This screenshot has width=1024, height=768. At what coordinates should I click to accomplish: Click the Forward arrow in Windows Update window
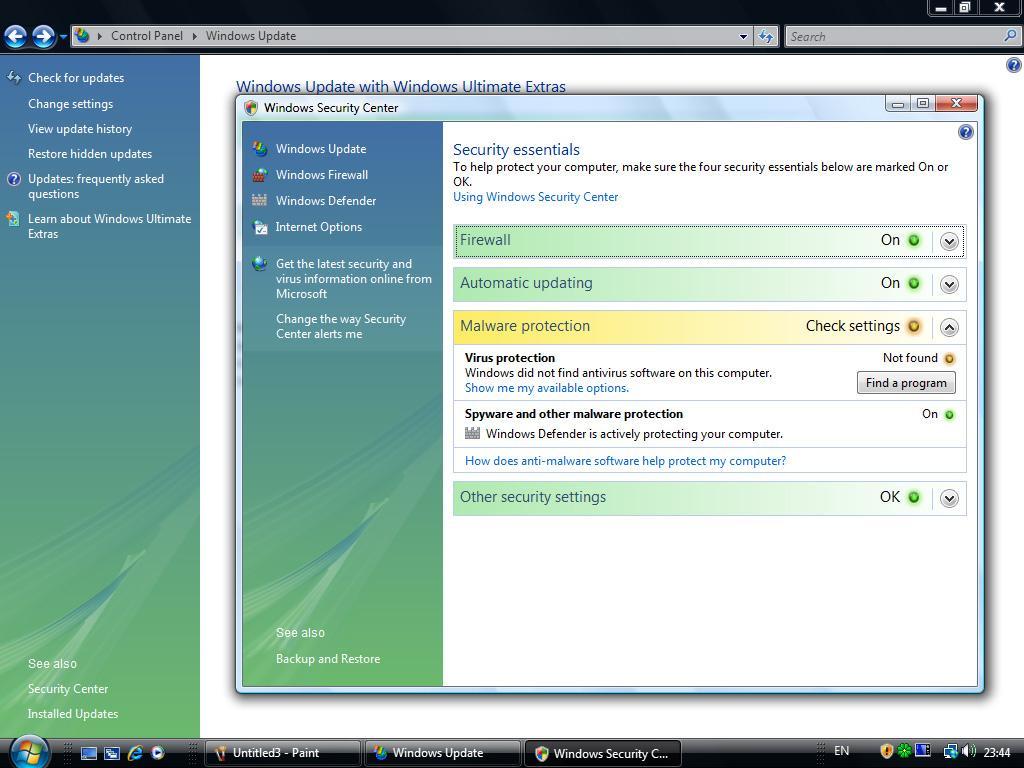(x=43, y=36)
